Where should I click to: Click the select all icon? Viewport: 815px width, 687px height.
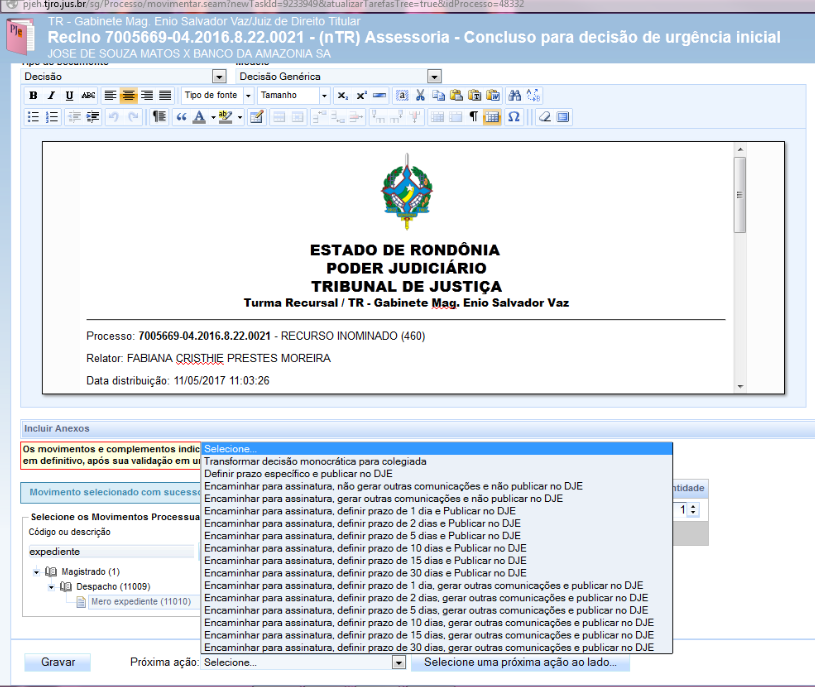tap(402, 95)
